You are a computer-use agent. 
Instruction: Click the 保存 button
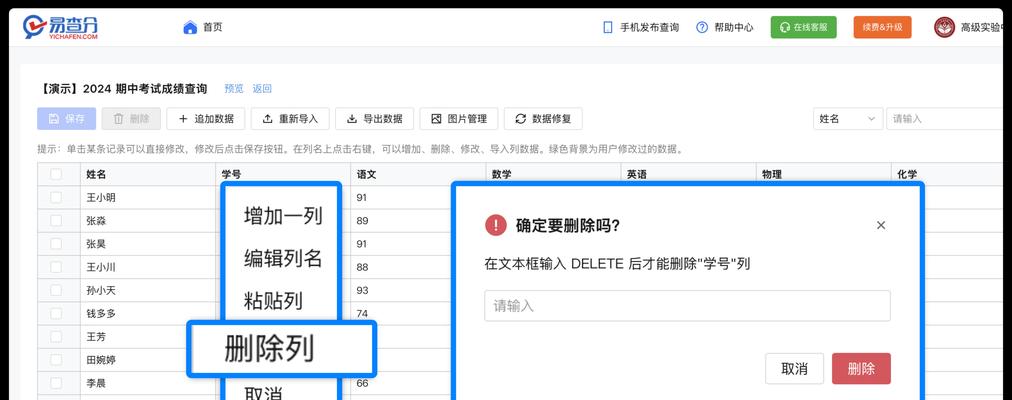coord(66,119)
